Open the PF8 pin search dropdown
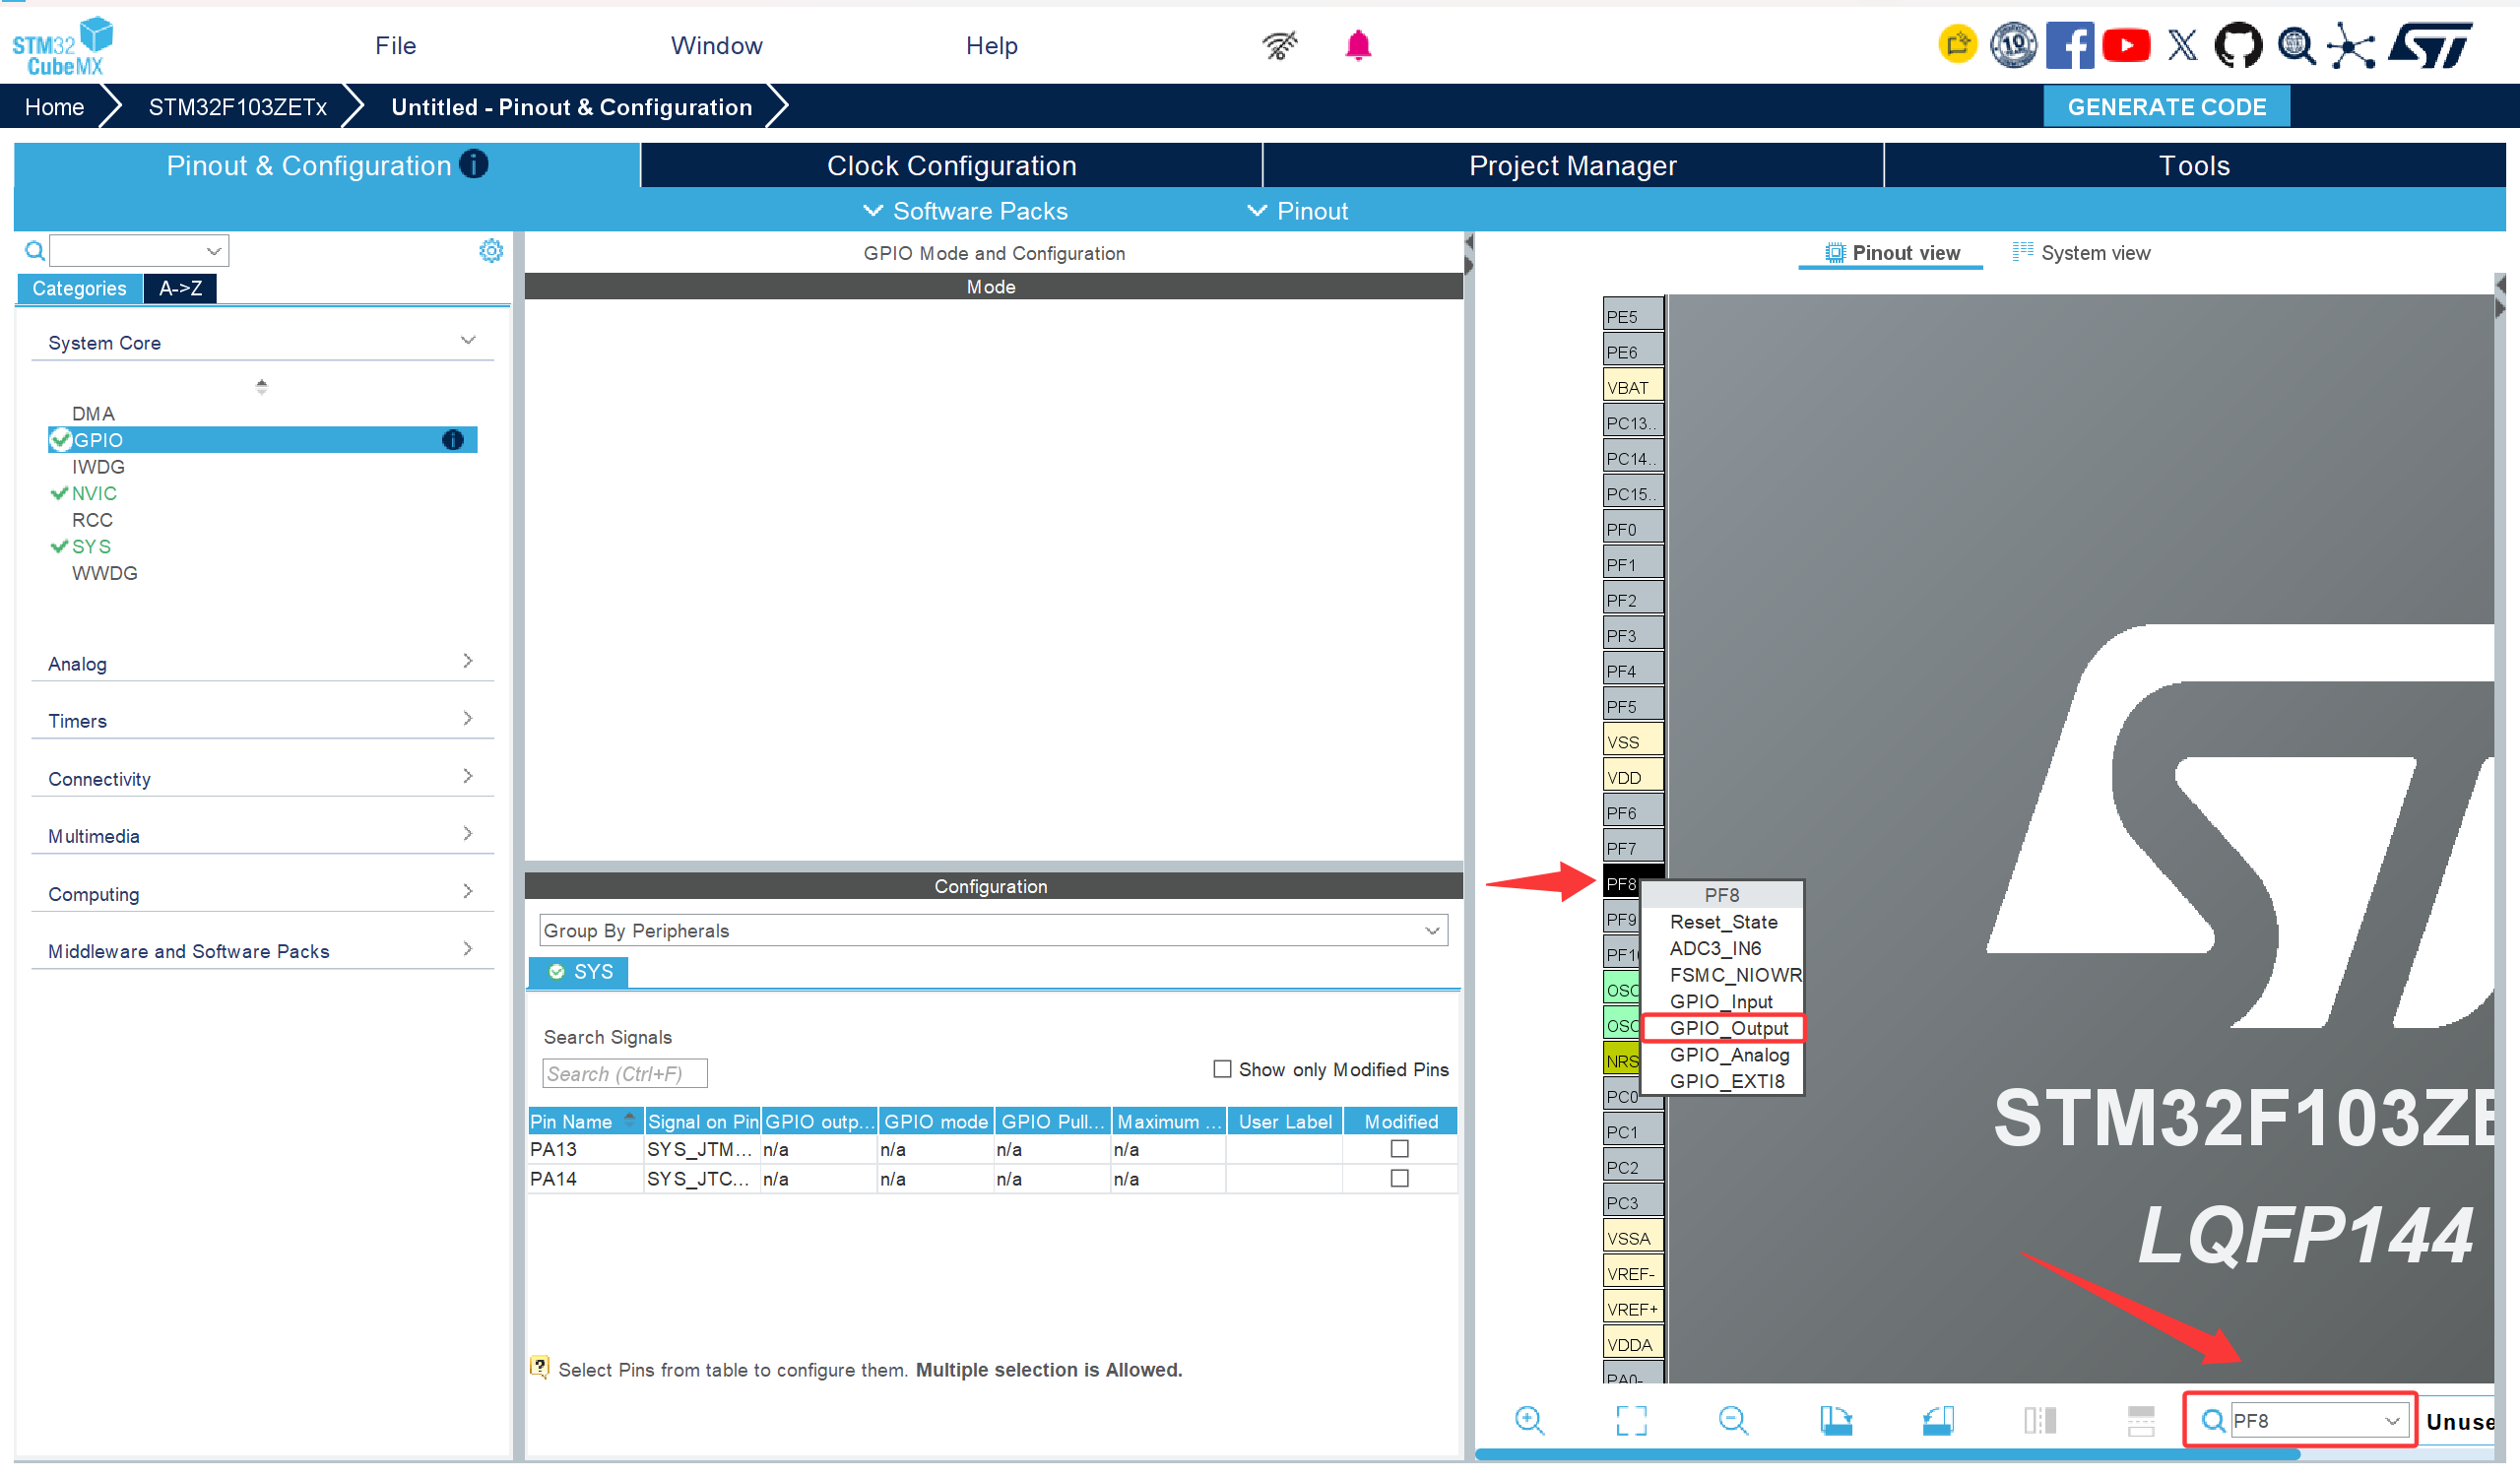This screenshot has height=1477, width=2520. (x=2392, y=1421)
